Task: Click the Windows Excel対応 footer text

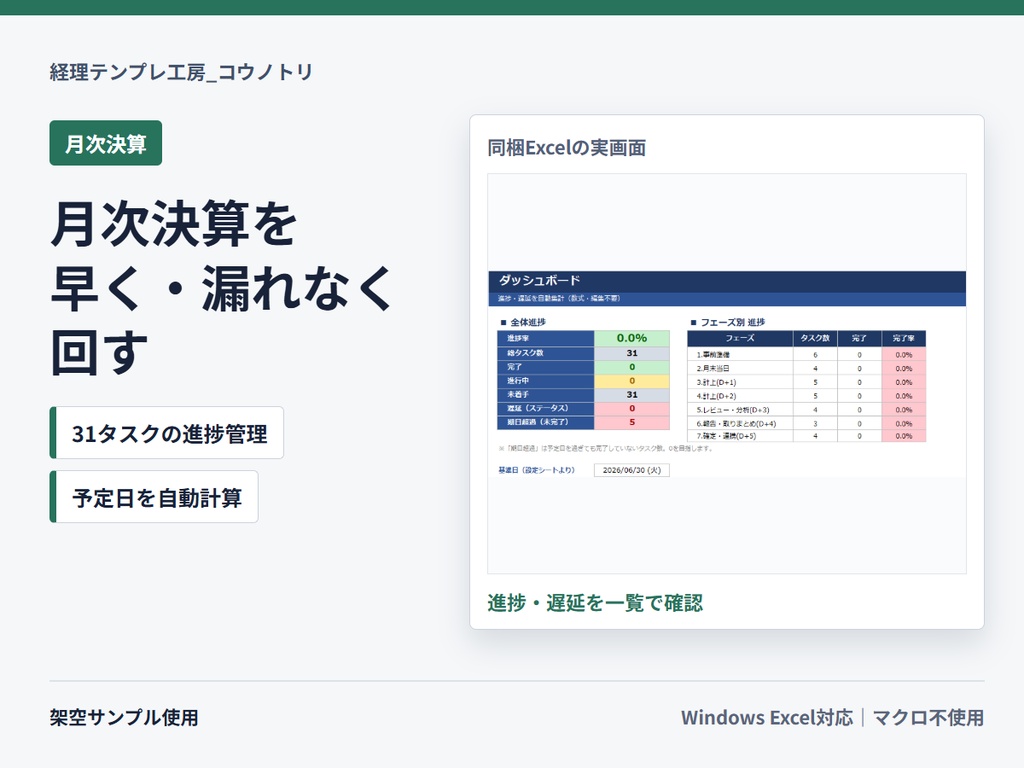Action: pos(767,717)
